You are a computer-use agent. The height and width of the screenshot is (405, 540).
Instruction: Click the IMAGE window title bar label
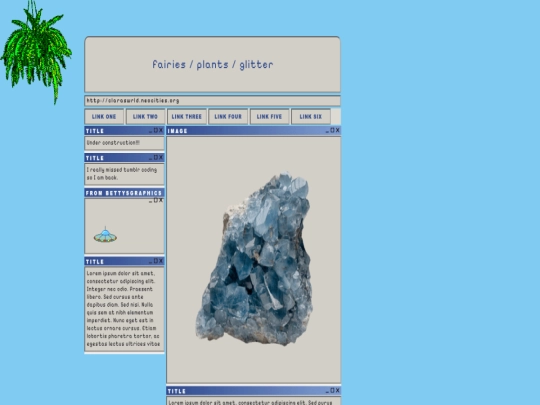[178, 131]
